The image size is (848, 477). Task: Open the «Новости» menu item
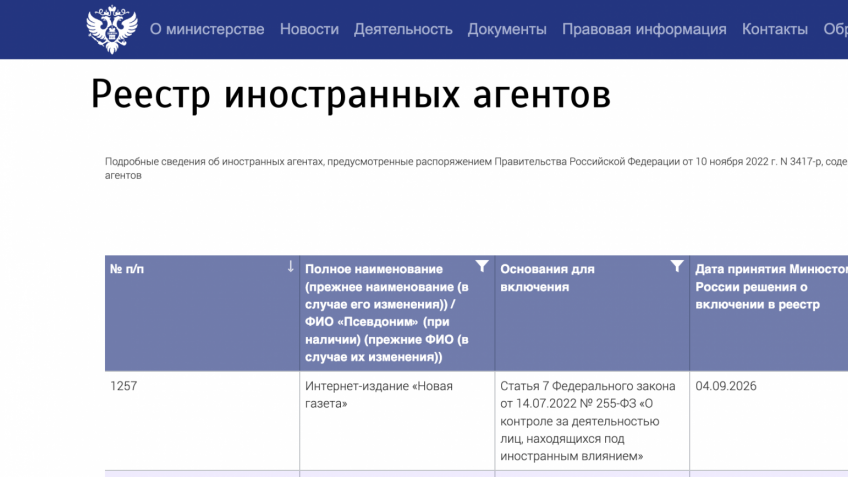[x=309, y=29]
